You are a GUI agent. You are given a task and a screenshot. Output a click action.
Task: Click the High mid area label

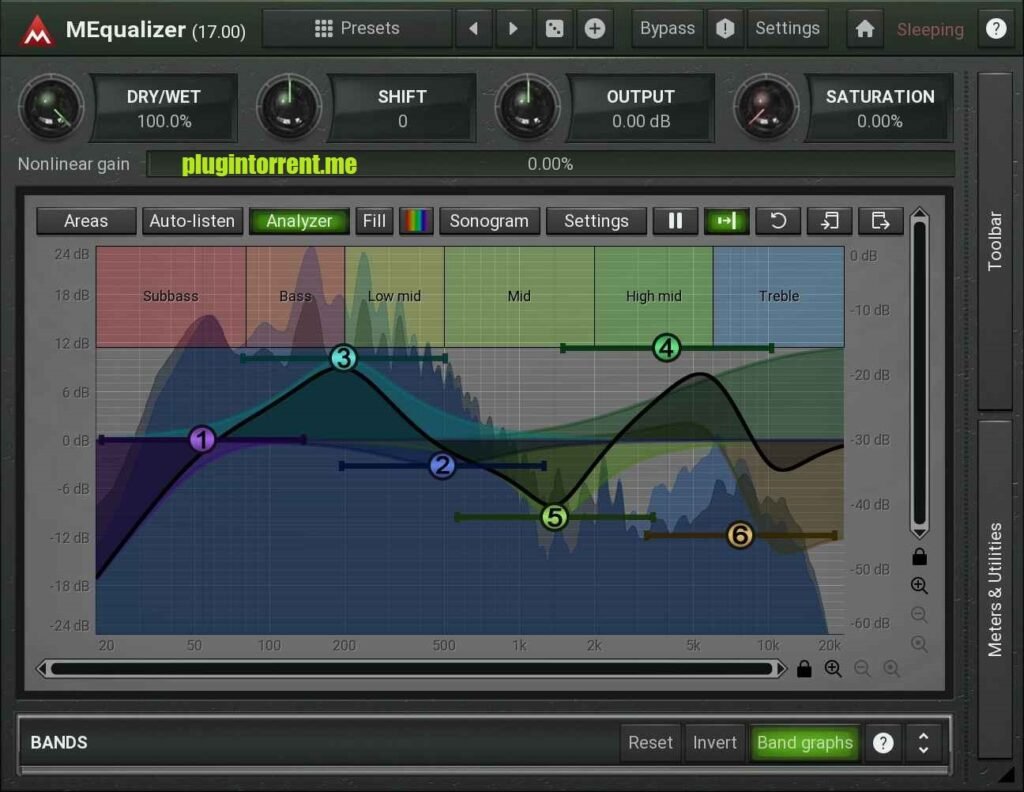coord(654,296)
